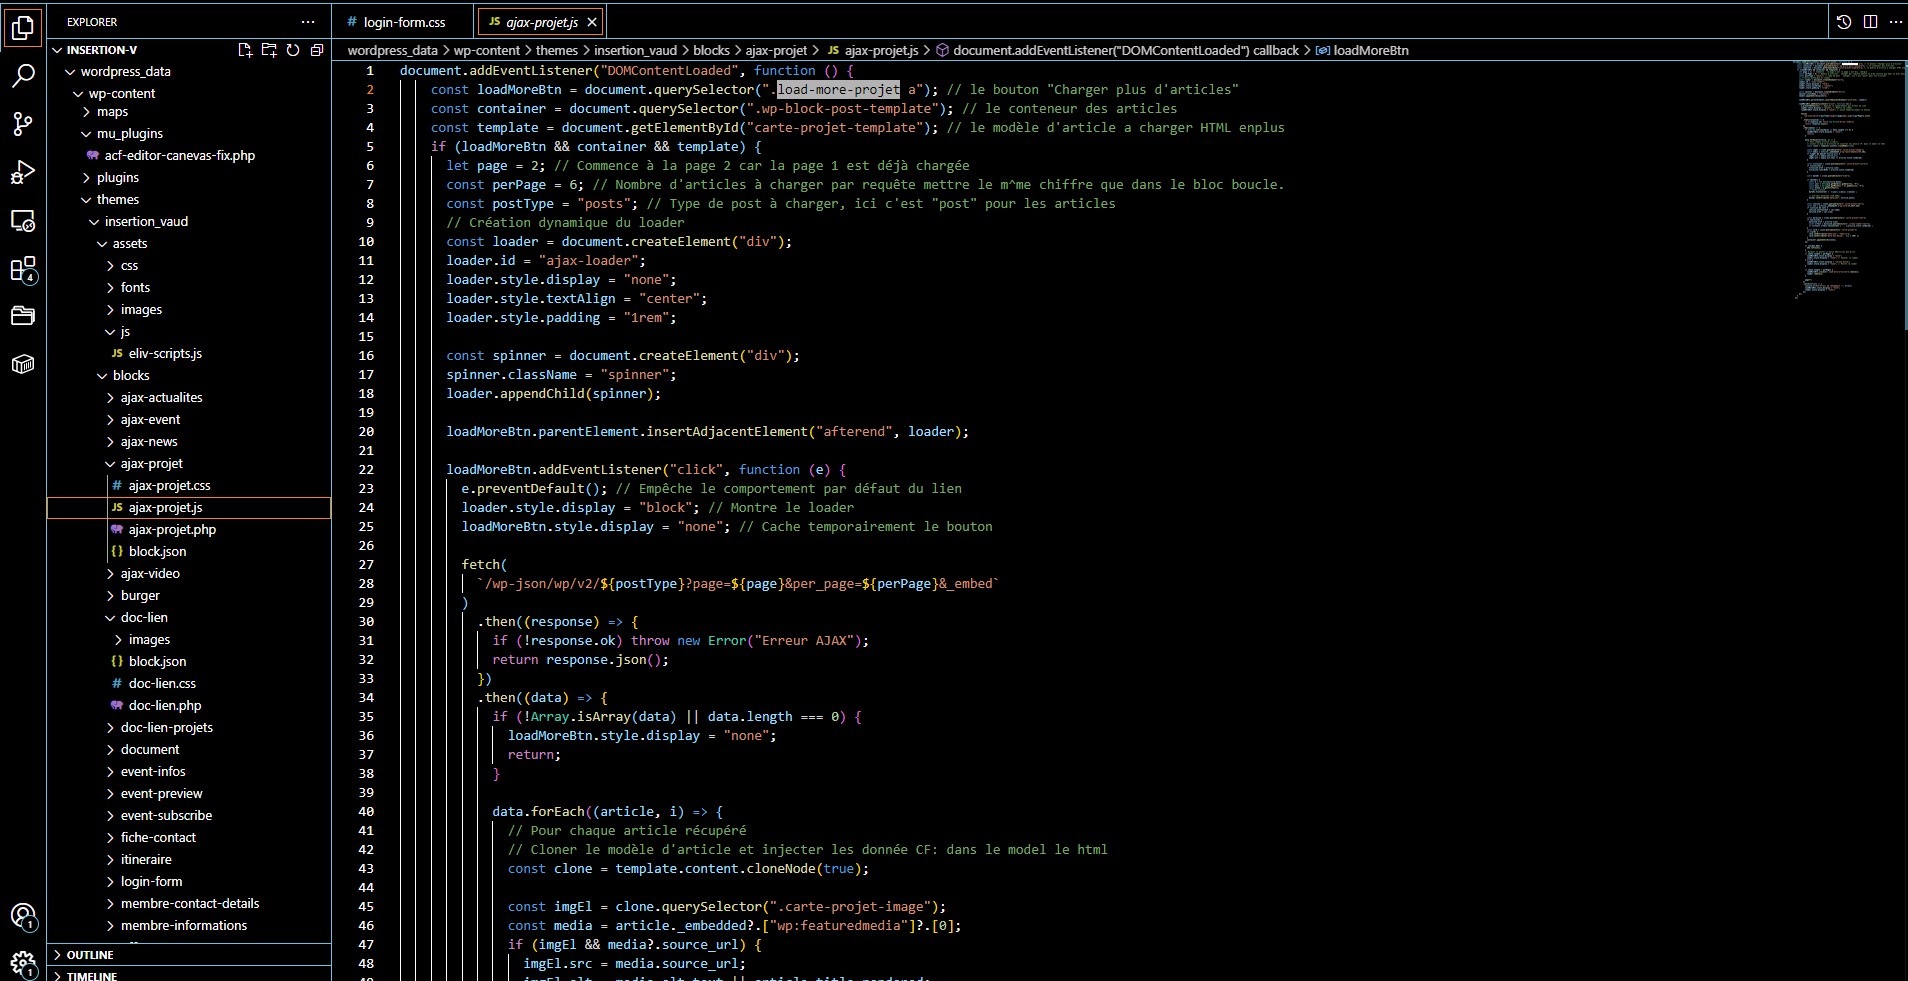This screenshot has height=981, width=1908.
Task: Open the Extensions view
Action: point(23,270)
